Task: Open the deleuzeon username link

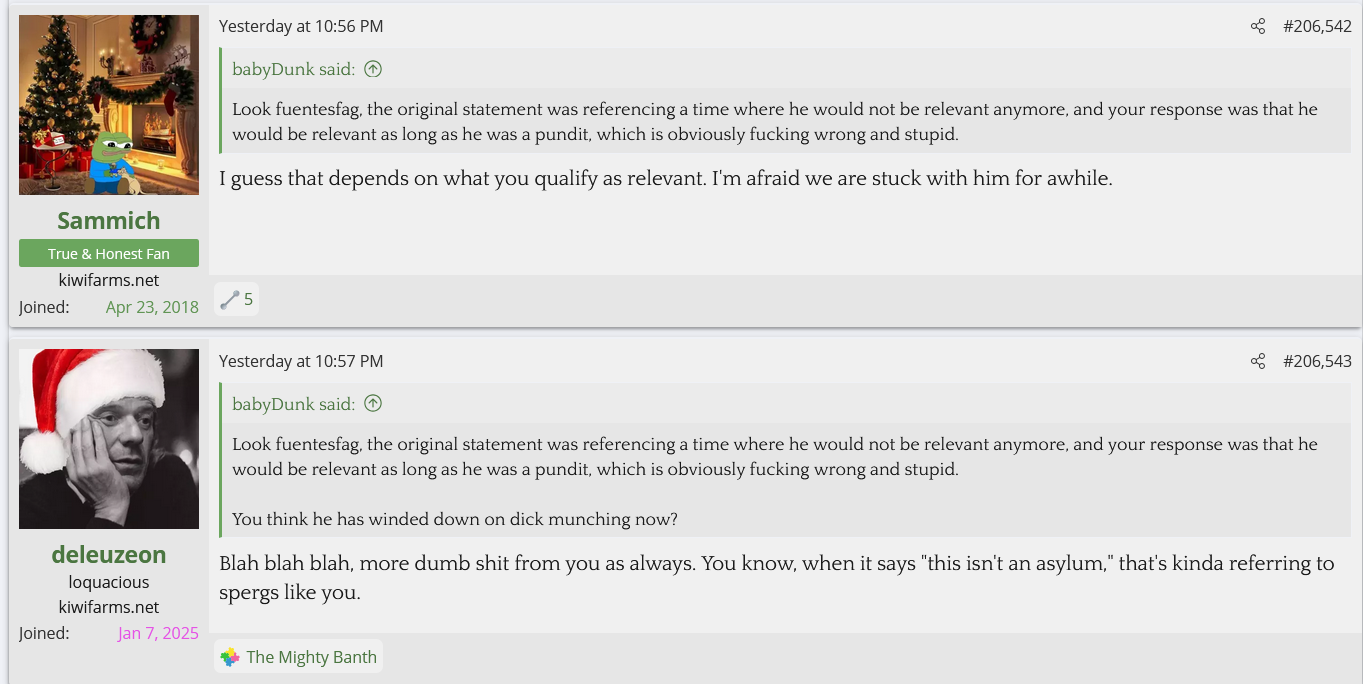Action: click(x=109, y=555)
